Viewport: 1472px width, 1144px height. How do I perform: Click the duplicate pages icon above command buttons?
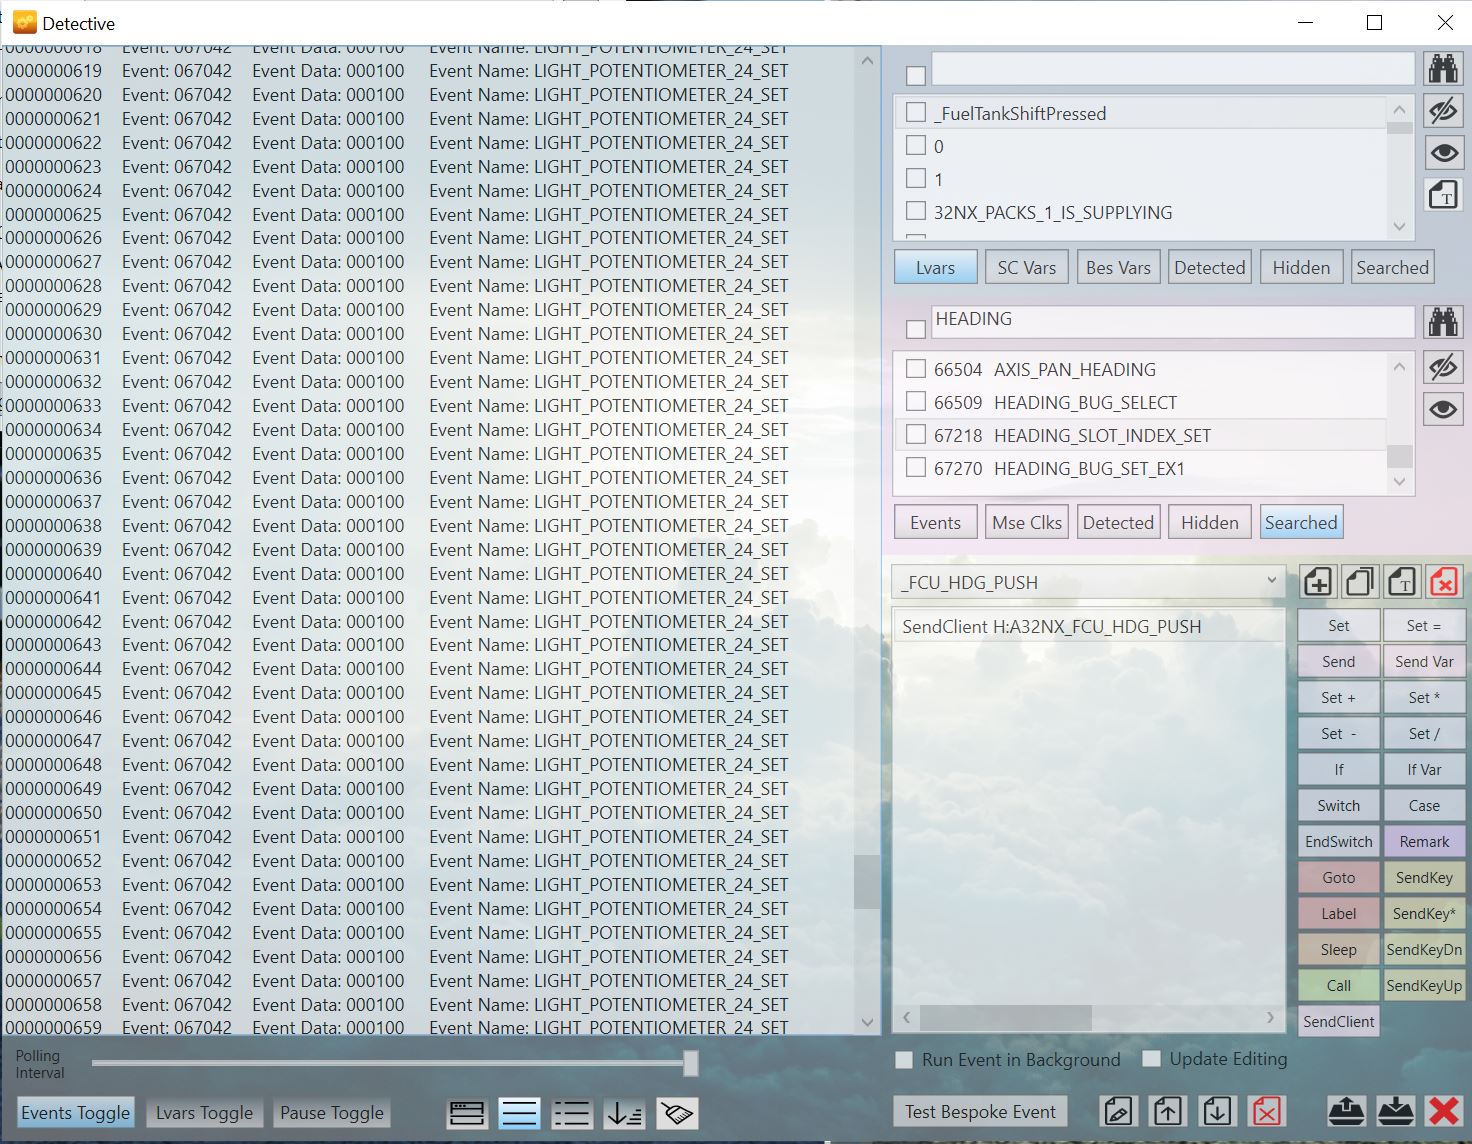[1359, 582]
